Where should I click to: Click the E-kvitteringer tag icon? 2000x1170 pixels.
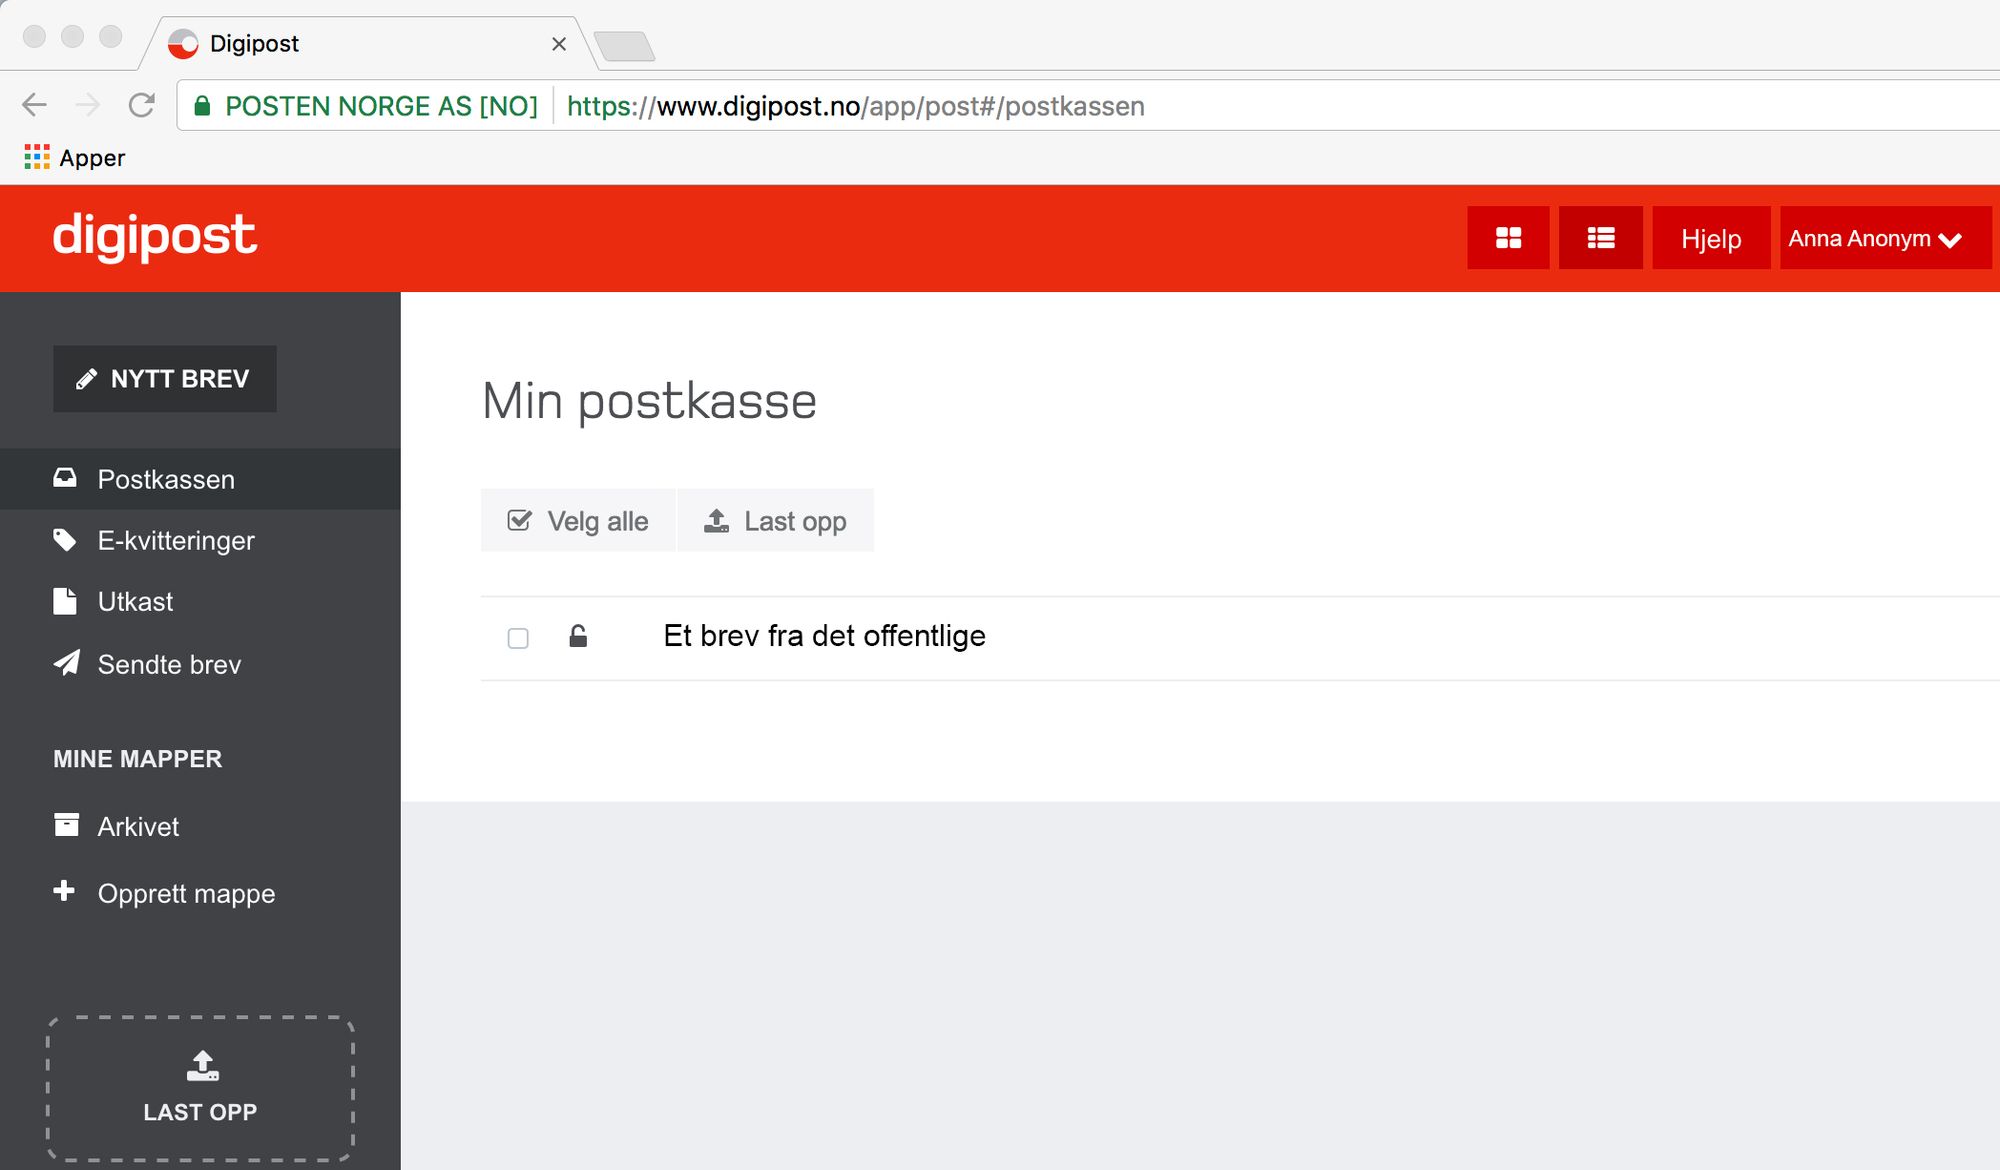click(x=65, y=540)
